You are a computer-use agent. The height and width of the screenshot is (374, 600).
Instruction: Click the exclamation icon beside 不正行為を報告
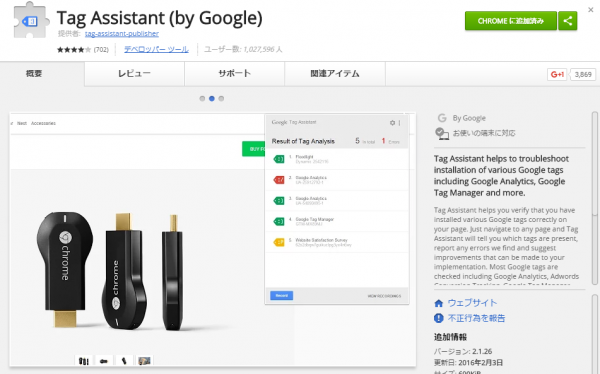pyautogui.click(x=439, y=318)
